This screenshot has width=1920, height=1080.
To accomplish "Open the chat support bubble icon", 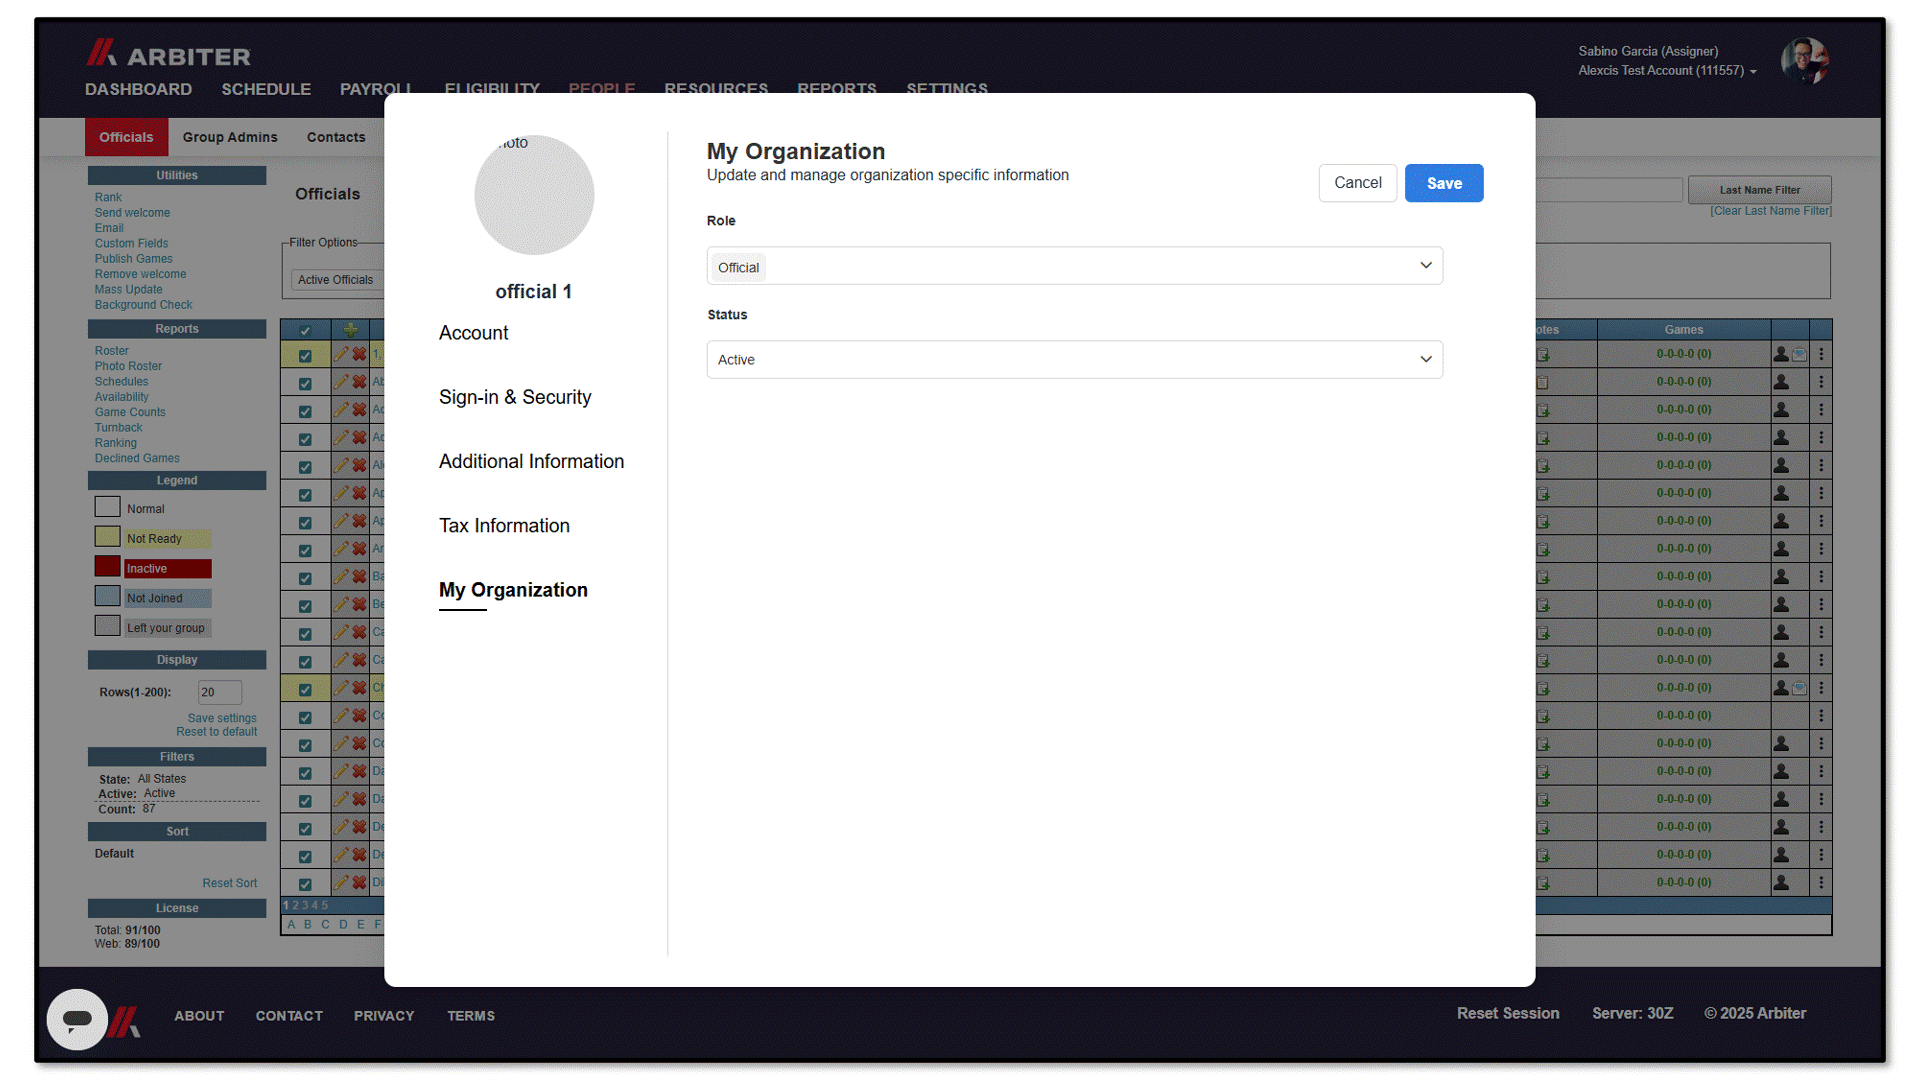I will (77, 1018).
